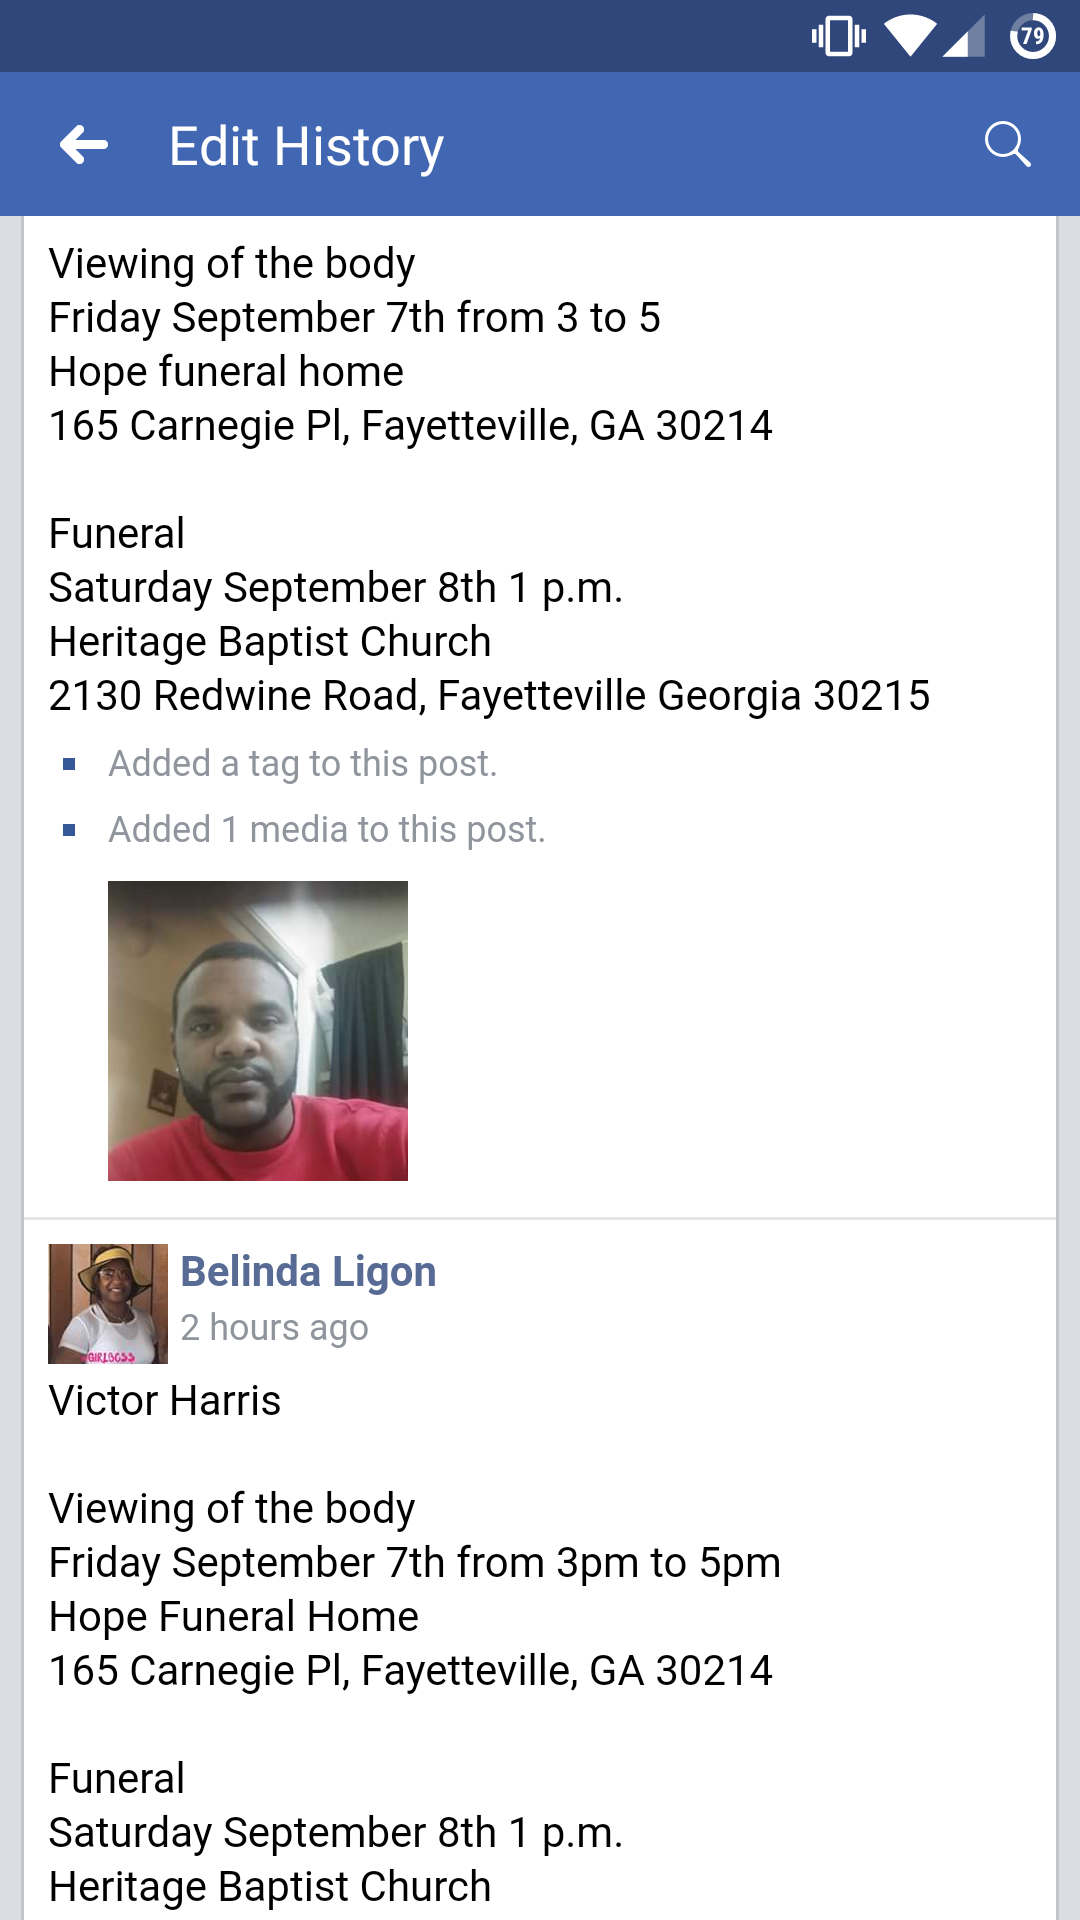Screen dimensions: 1080x1920
Task: Tap 'Friday September 7th from 3pm to 5pm'
Action: click(x=415, y=1563)
